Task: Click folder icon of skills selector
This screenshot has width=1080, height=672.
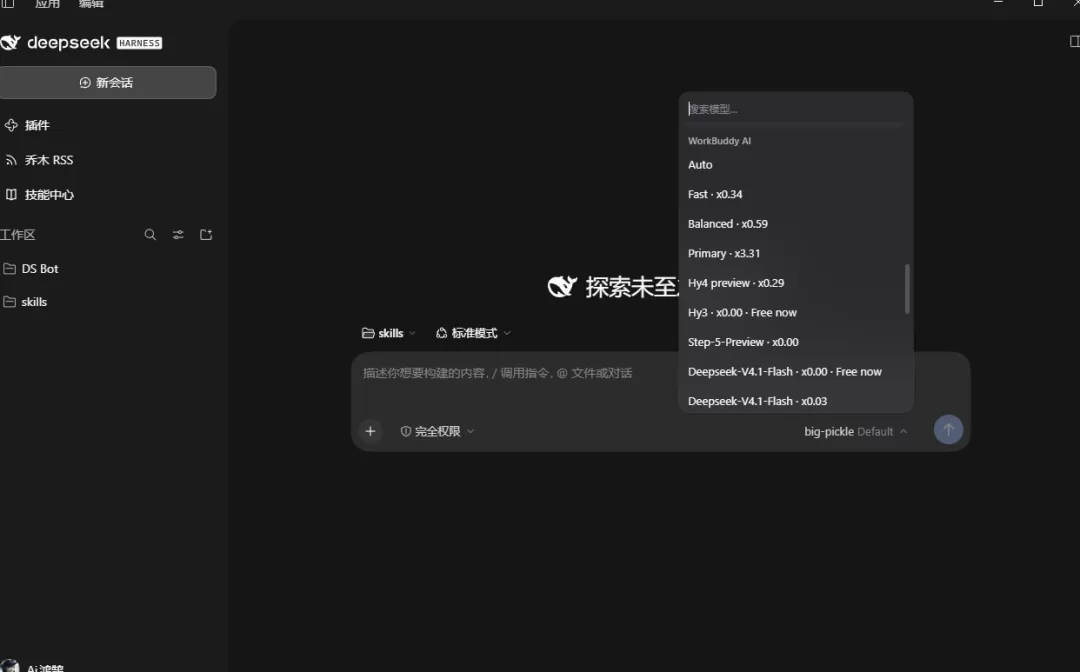Action: [x=368, y=333]
